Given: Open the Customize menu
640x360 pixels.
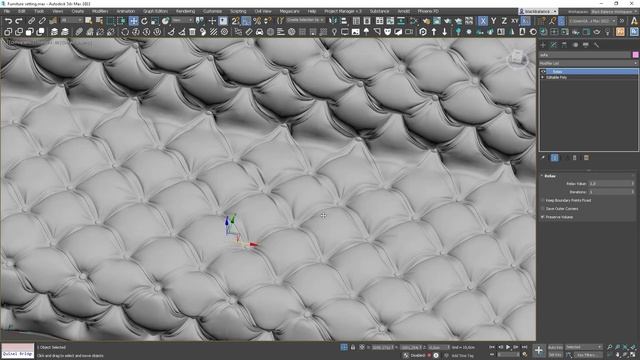Looking at the screenshot, I should point(212,11).
